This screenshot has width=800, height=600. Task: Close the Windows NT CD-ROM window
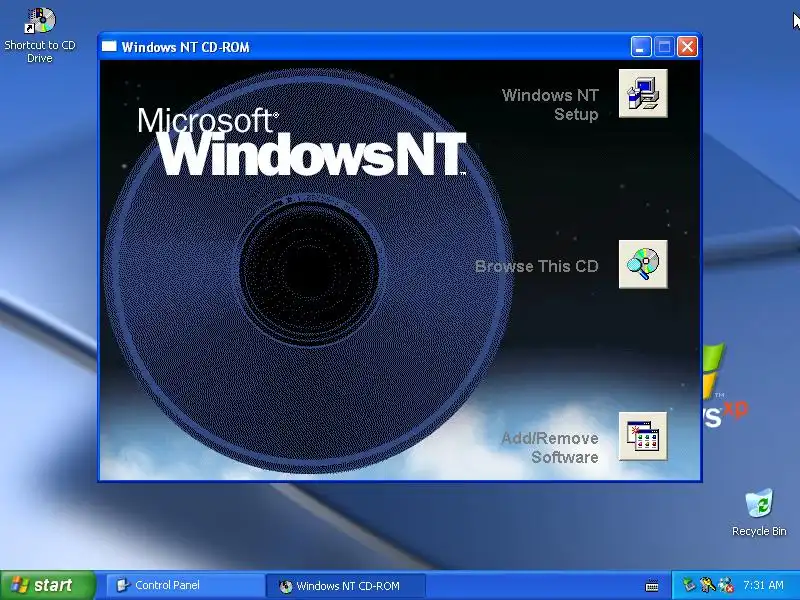[687, 47]
